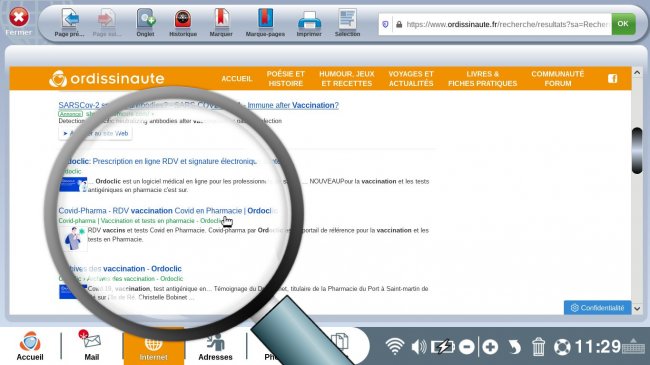
Task: Open the Historique browsing history
Action: (x=183, y=23)
